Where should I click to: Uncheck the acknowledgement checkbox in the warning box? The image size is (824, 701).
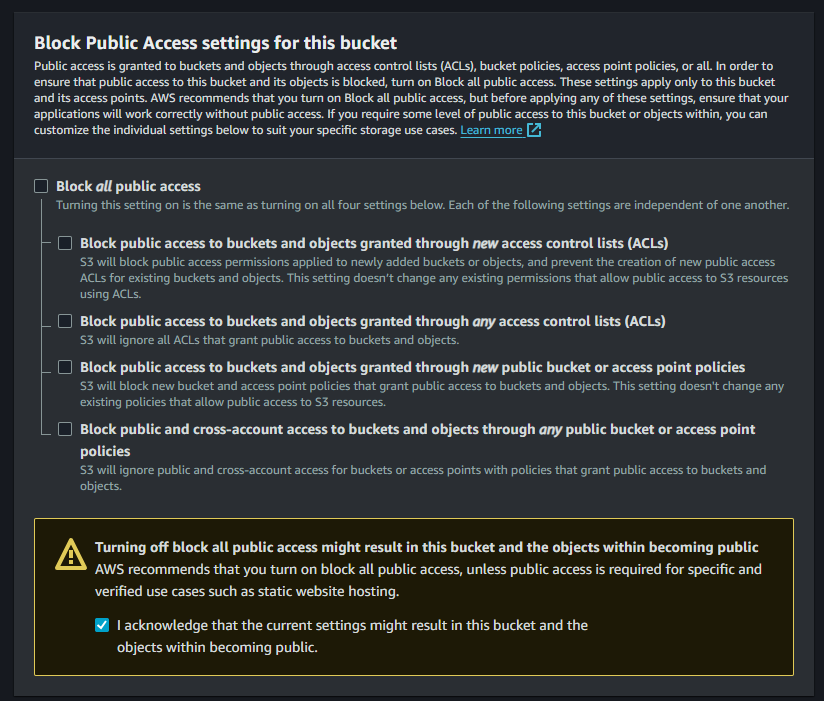point(102,625)
